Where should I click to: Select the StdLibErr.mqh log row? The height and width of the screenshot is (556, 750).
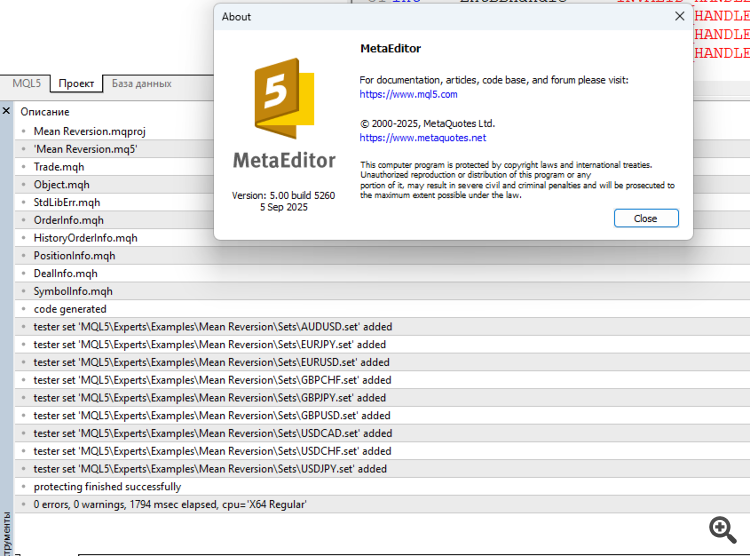(382, 202)
